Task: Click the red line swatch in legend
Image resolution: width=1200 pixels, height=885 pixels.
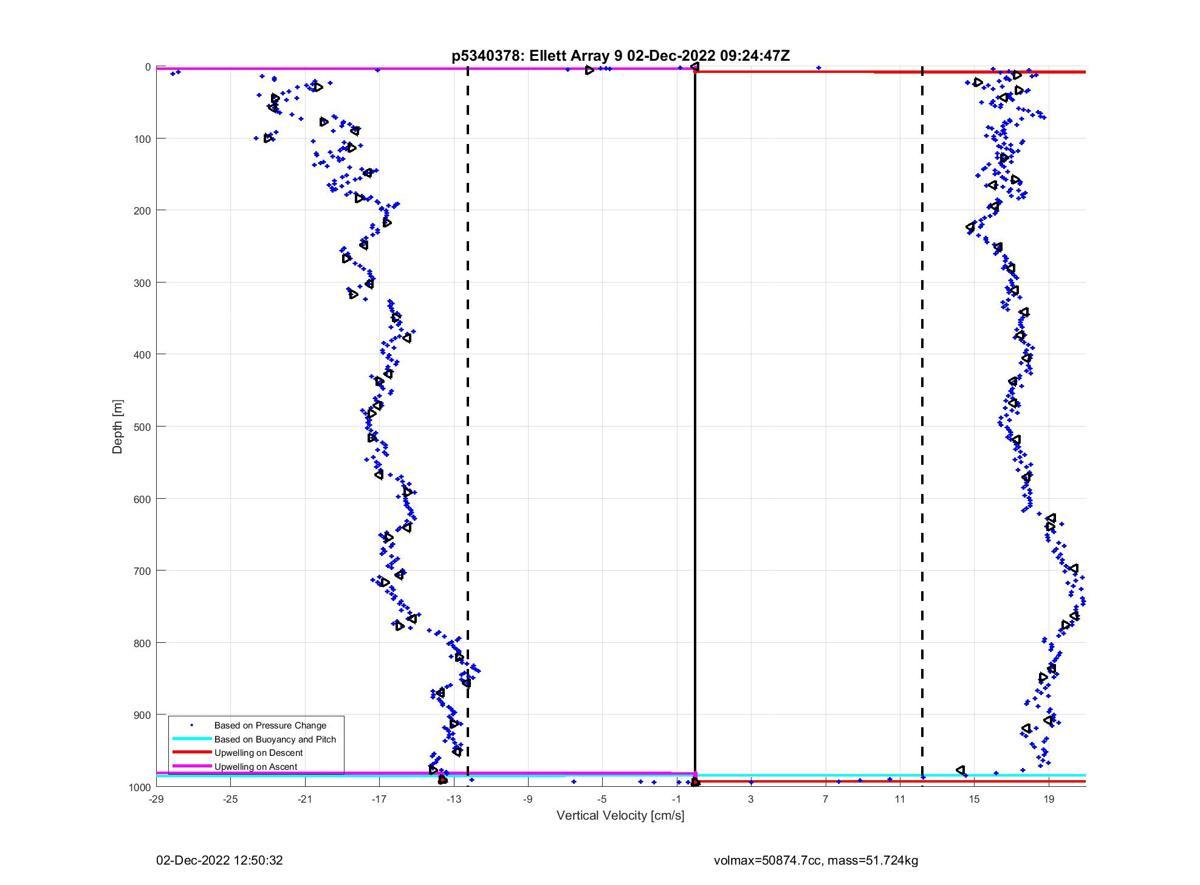Action: pyautogui.click(x=191, y=753)
